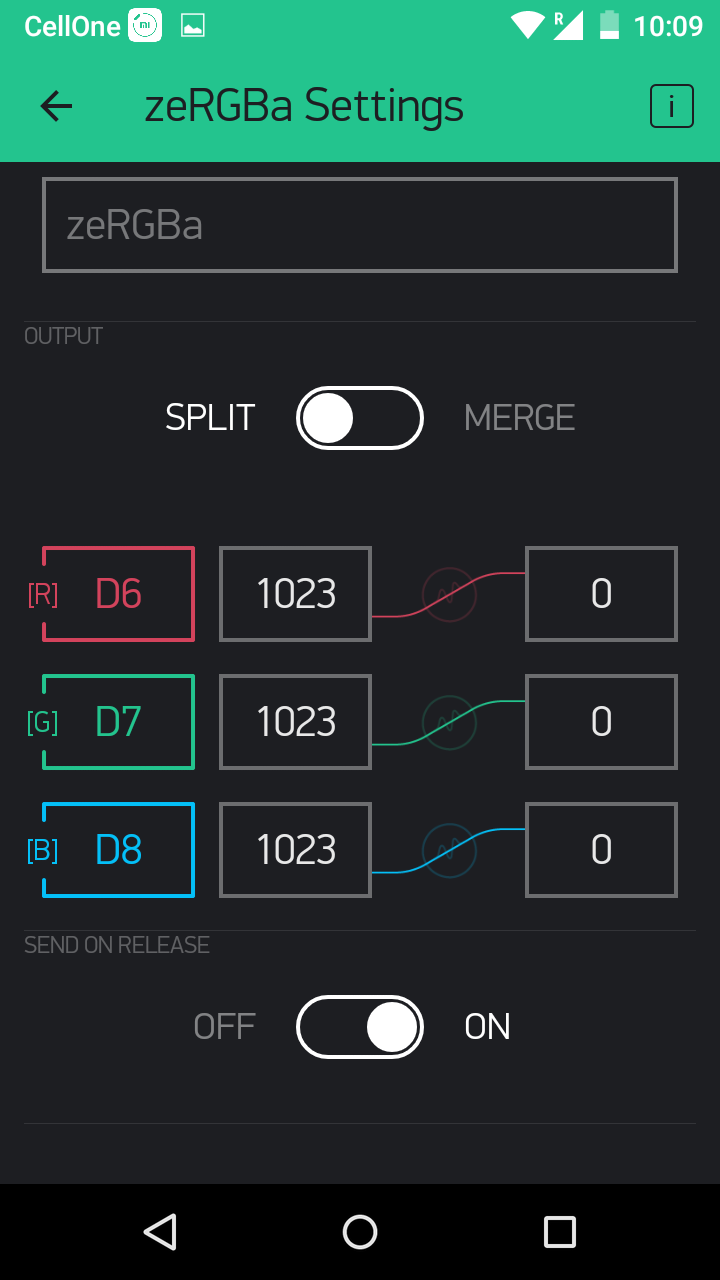This screenshot has width=720, height=1280.
Task: Tap the green channel wave mapping icon
Action: 449,722
